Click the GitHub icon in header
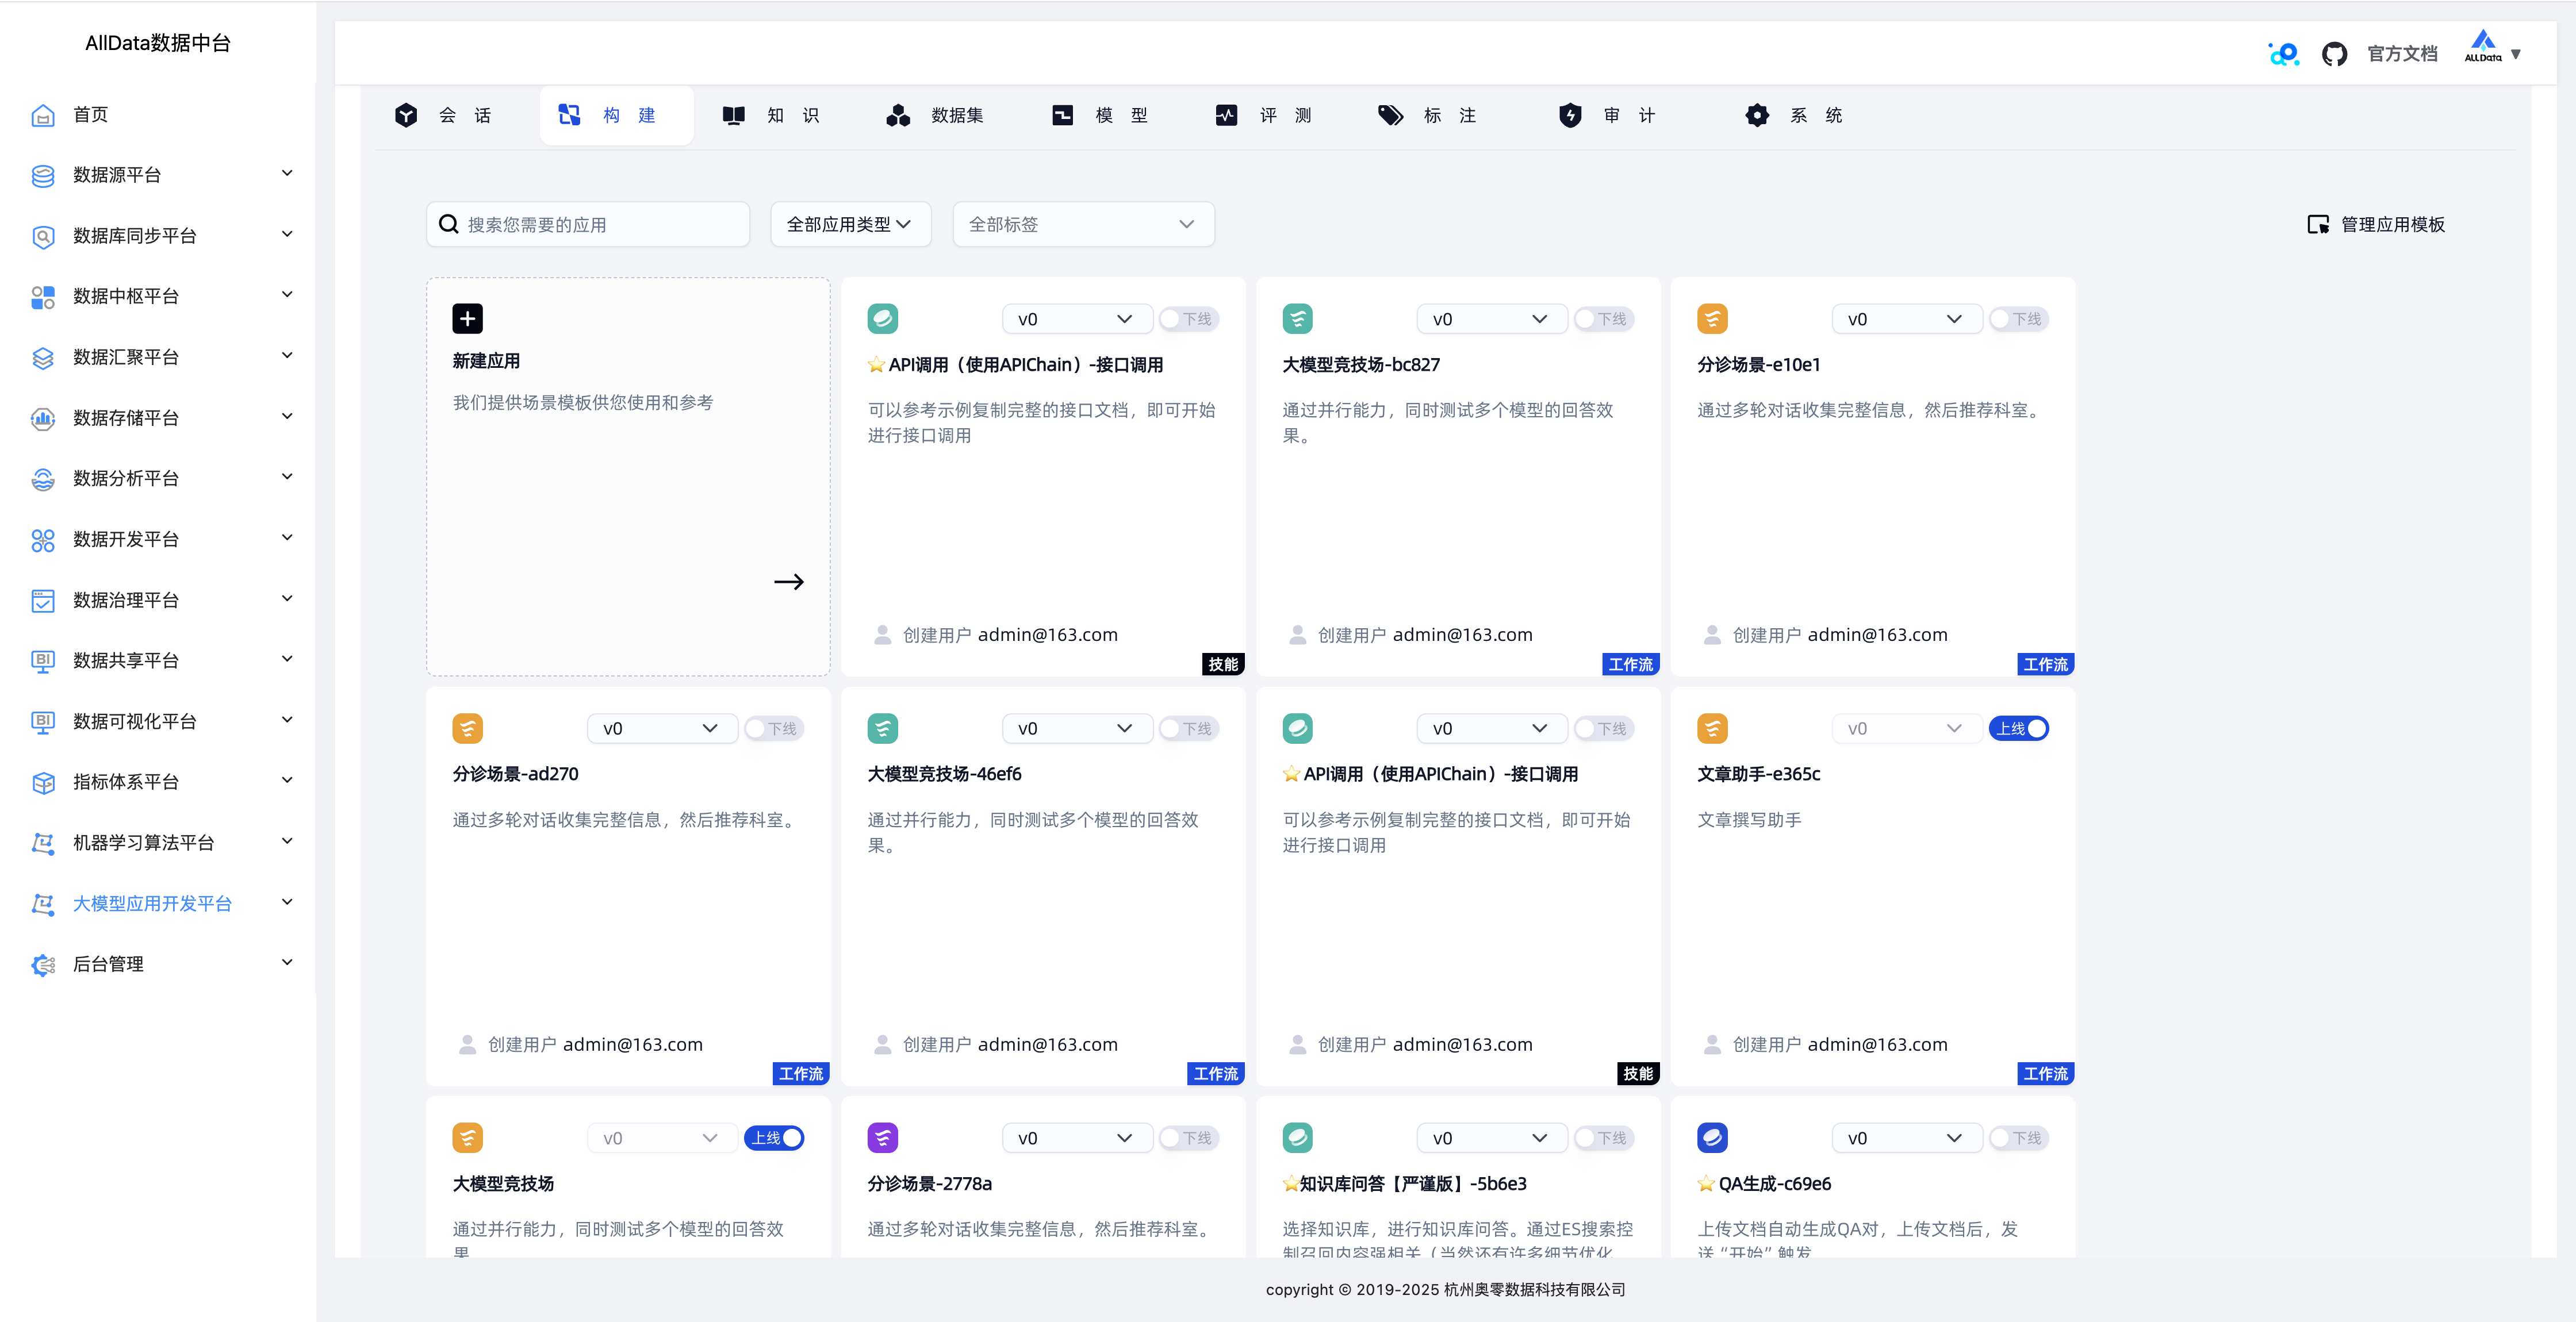The height and width of the screenshot is (1322, 2576). pyautogui.click(x=2334, y=54)
